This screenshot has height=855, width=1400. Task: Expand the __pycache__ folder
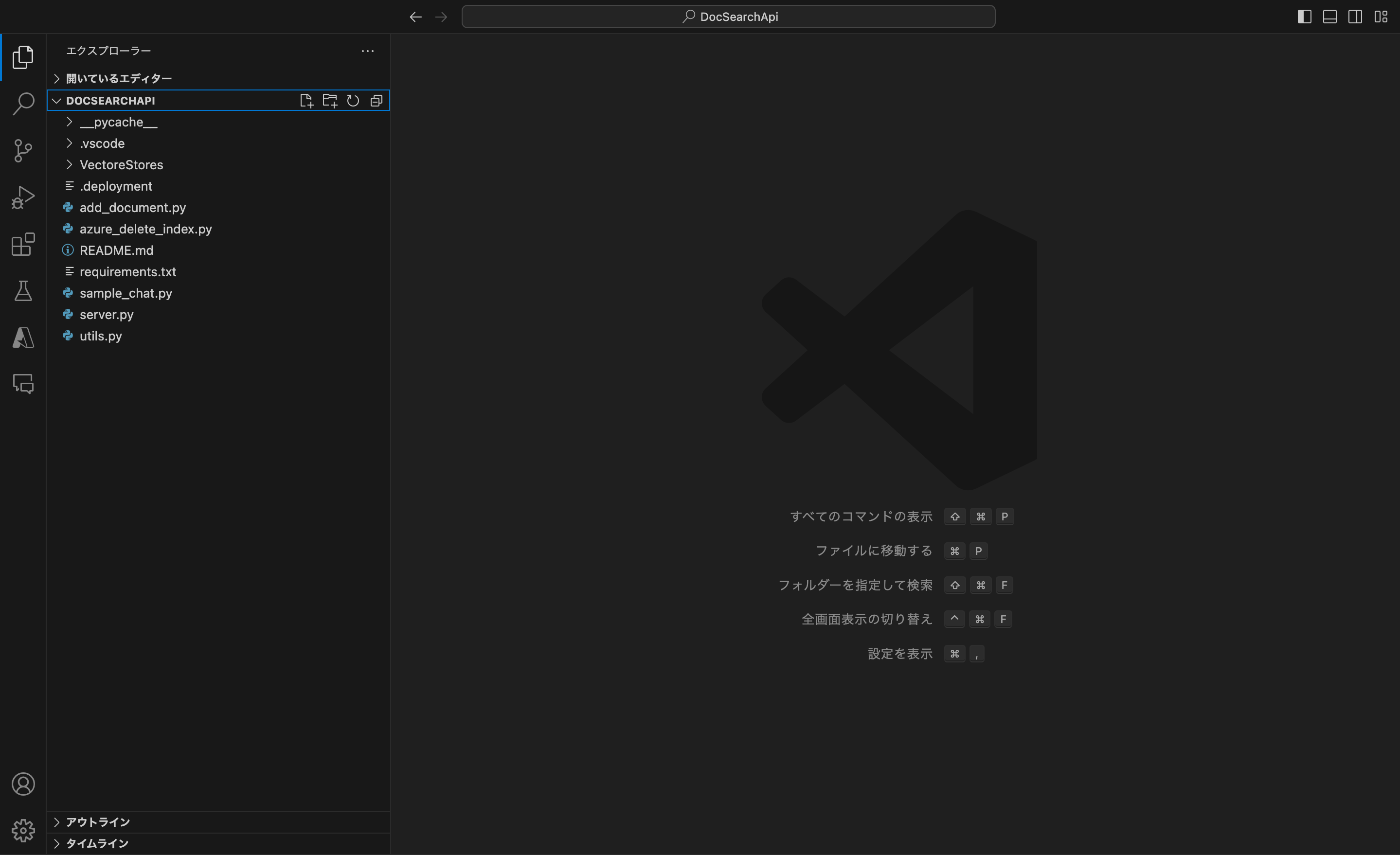click(218, 122)
